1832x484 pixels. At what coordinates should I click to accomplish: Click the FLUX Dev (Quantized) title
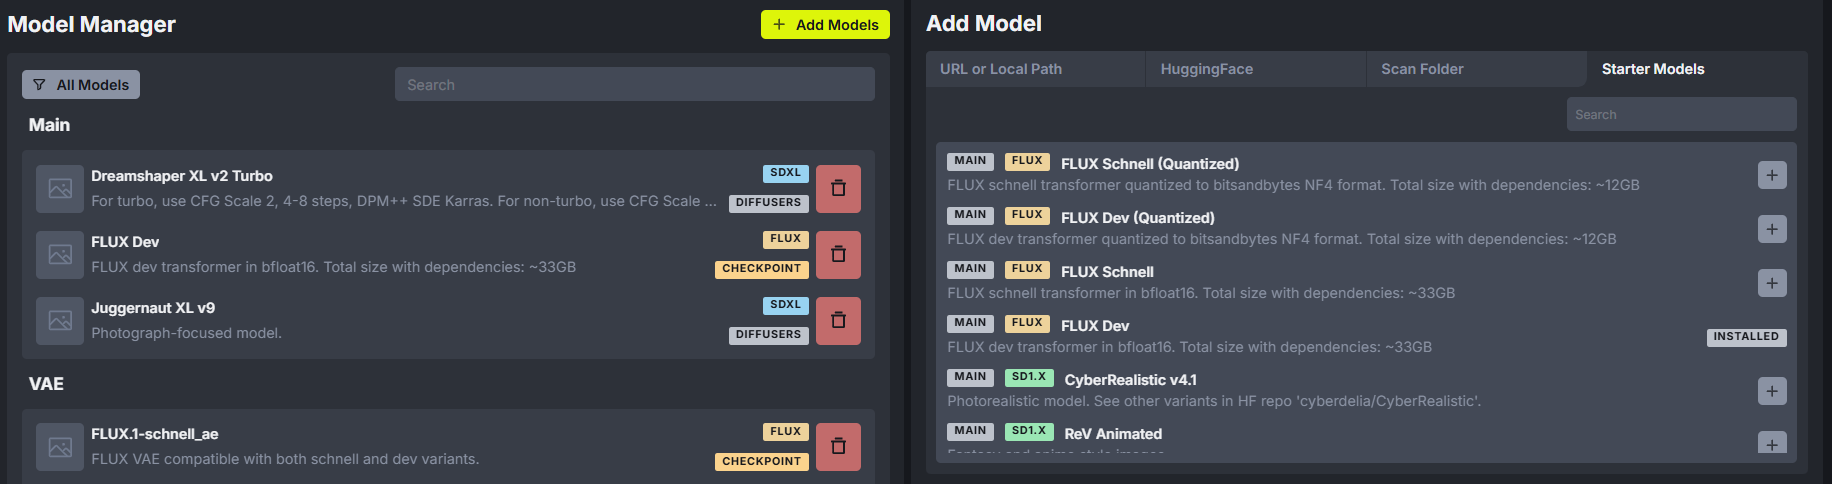[1138, 218]
